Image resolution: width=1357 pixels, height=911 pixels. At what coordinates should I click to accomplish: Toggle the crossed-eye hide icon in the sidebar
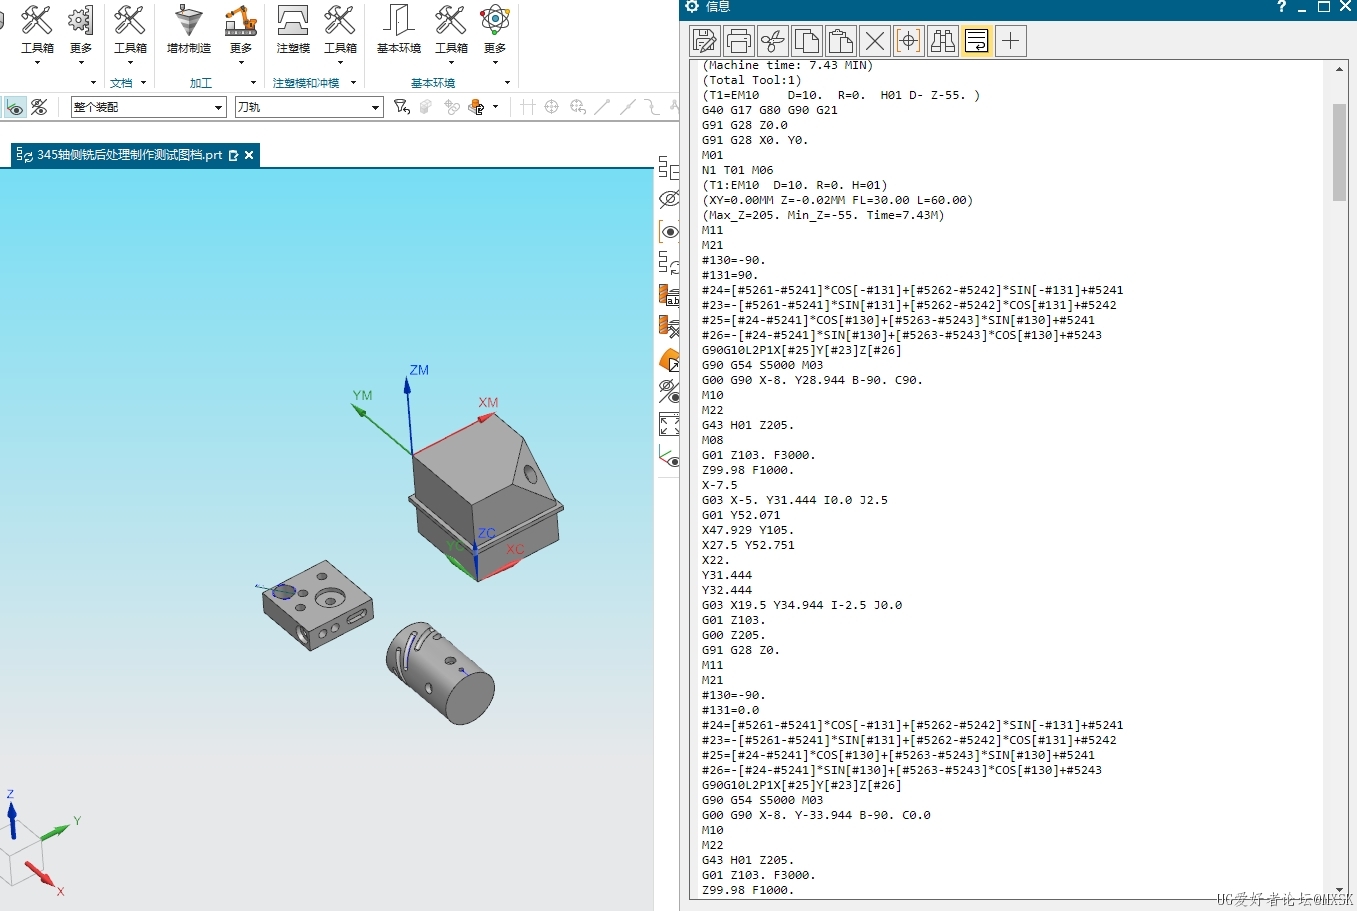click(669, 199)
